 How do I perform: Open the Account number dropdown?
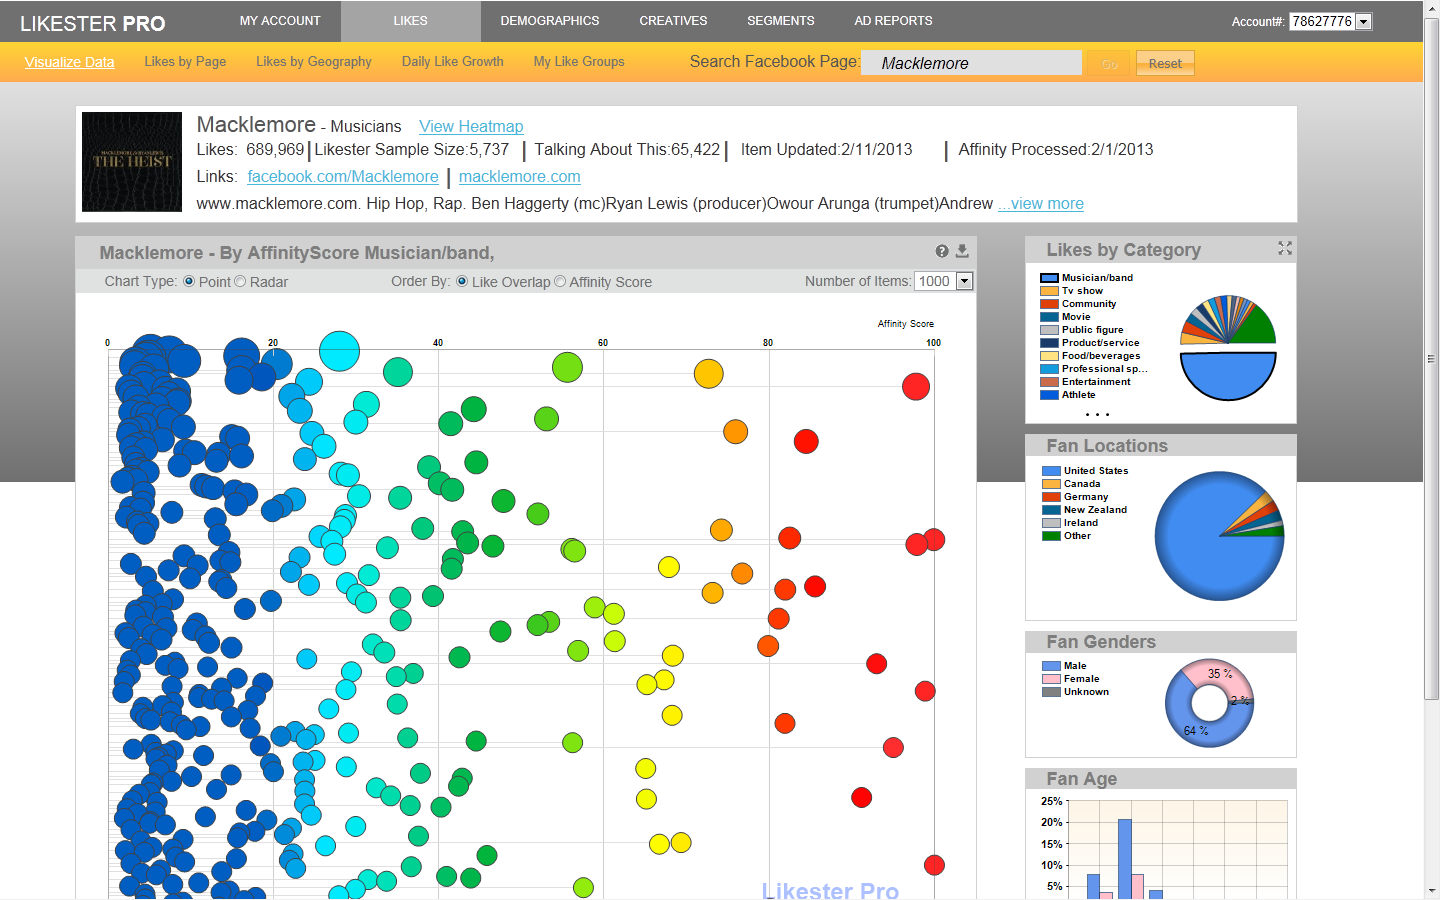pos(1364,21)
